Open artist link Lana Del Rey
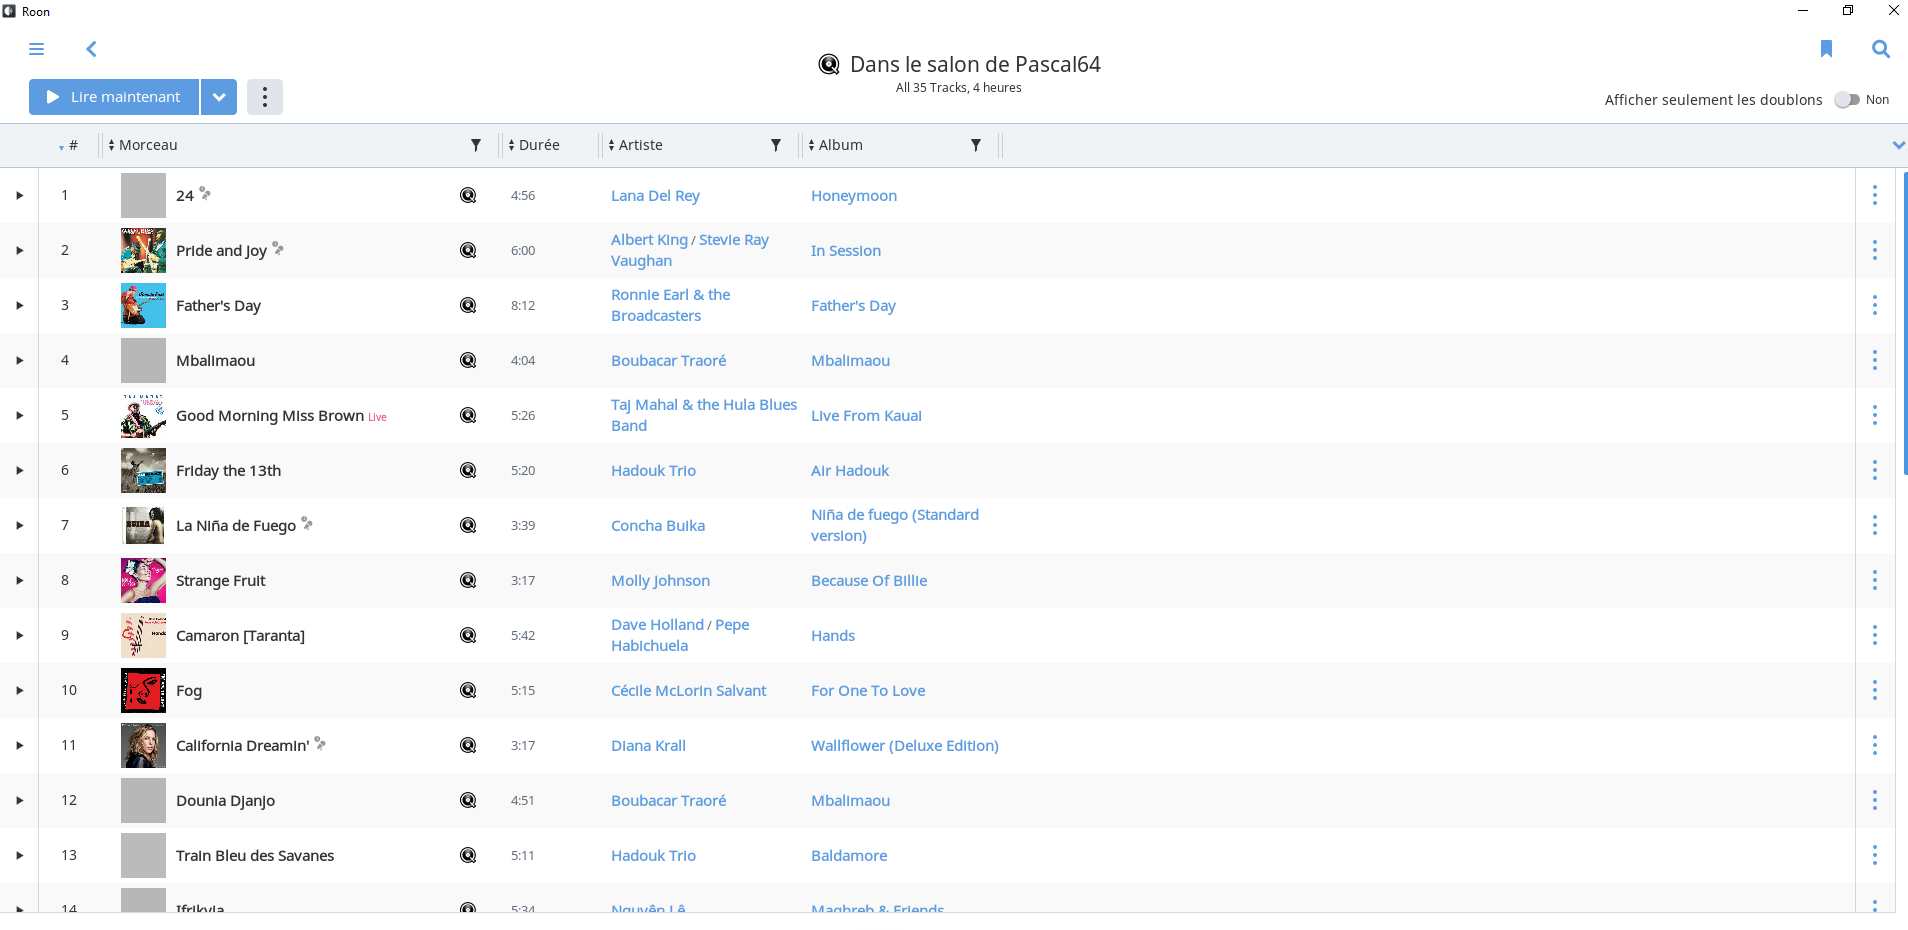1908x930 pixels. (655, 196)
